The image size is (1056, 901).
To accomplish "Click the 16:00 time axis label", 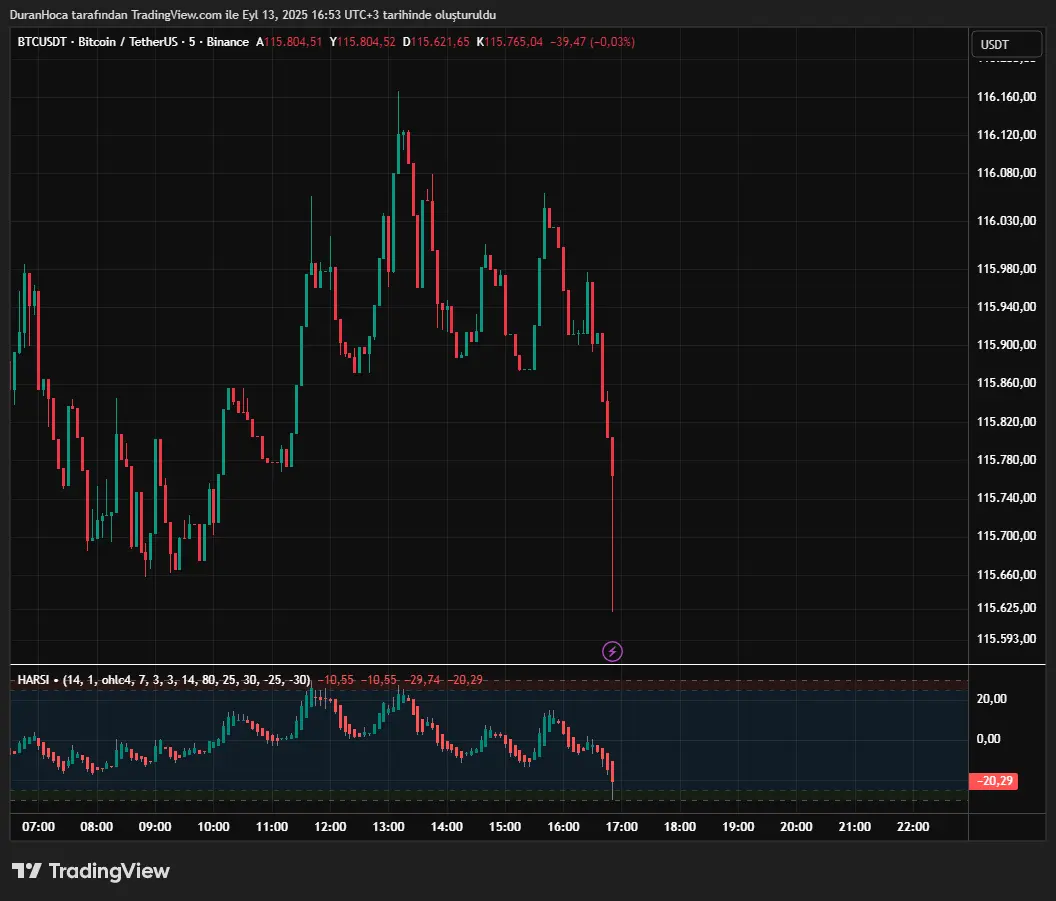I will pyautogui.click(x=563, y=826).
